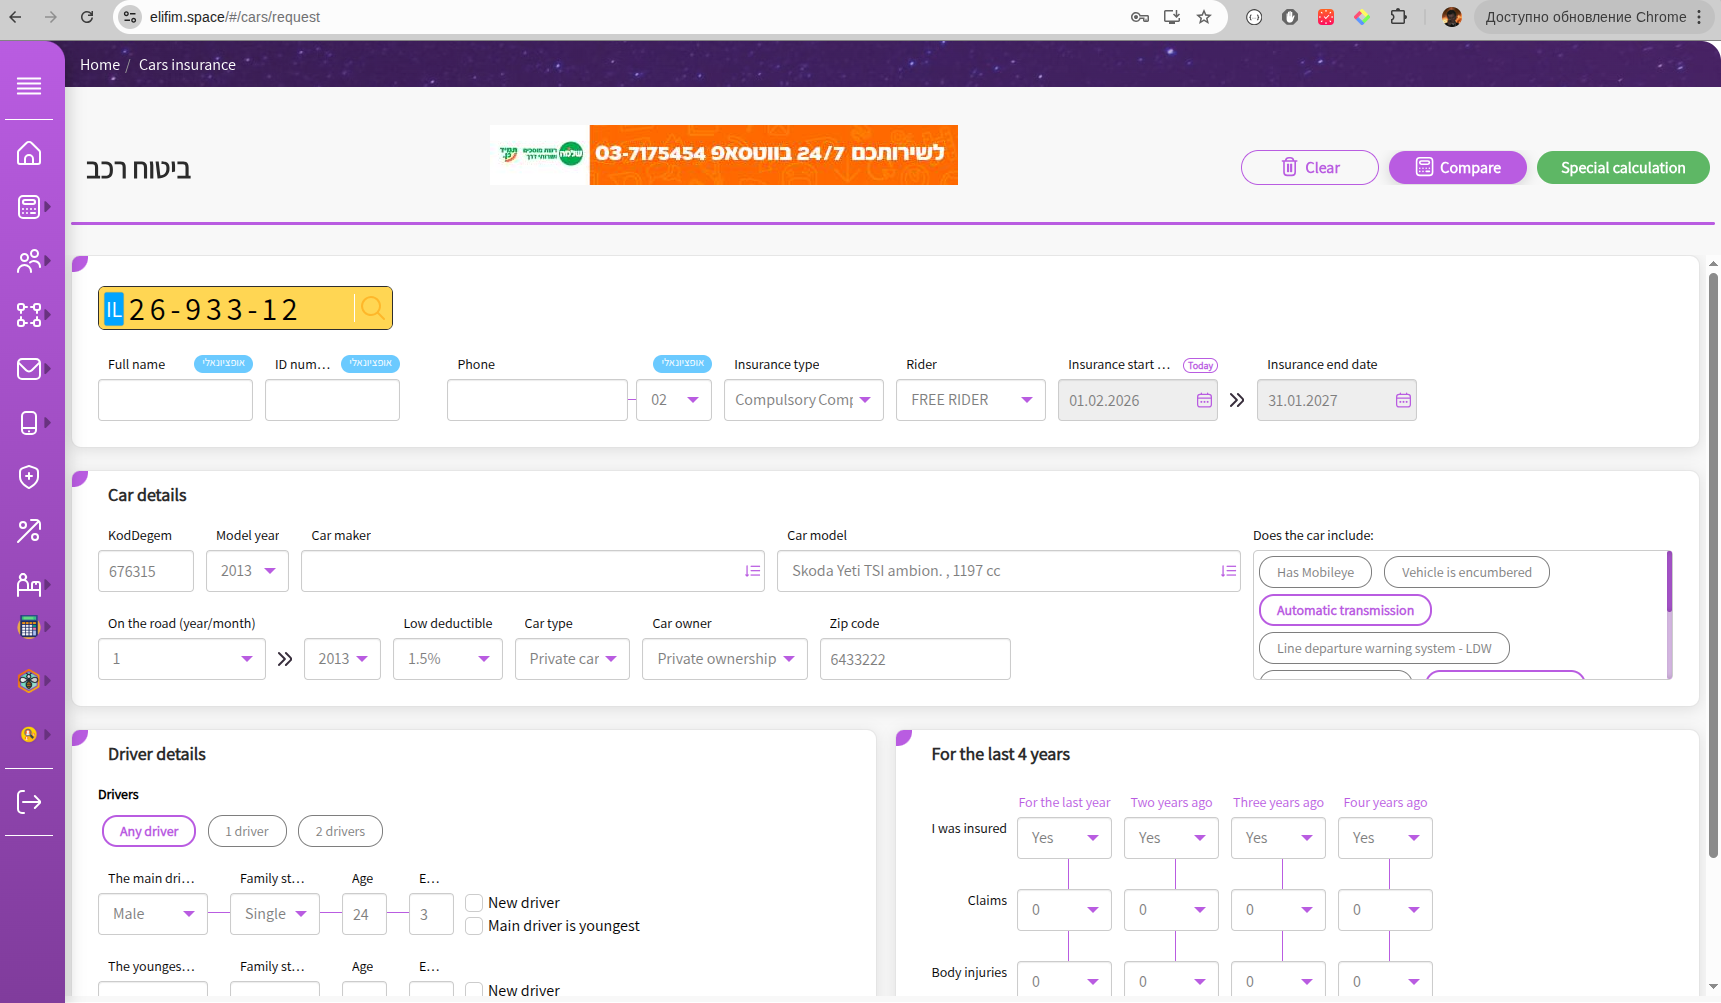1721x1003 pixels.
Task: Toggle the 'Has Mobileye' option
Action: (x=1315, y=572)
